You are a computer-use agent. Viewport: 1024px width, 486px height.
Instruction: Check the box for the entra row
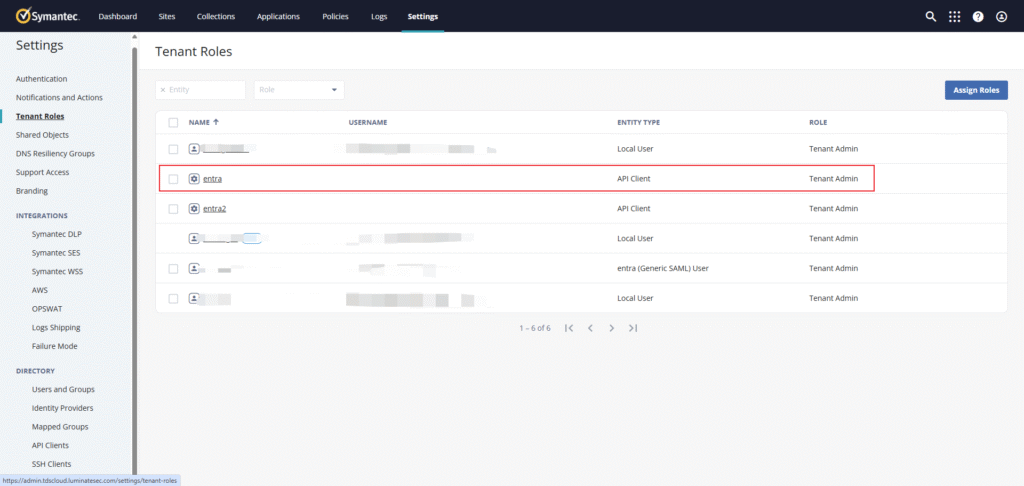point(174,179)
